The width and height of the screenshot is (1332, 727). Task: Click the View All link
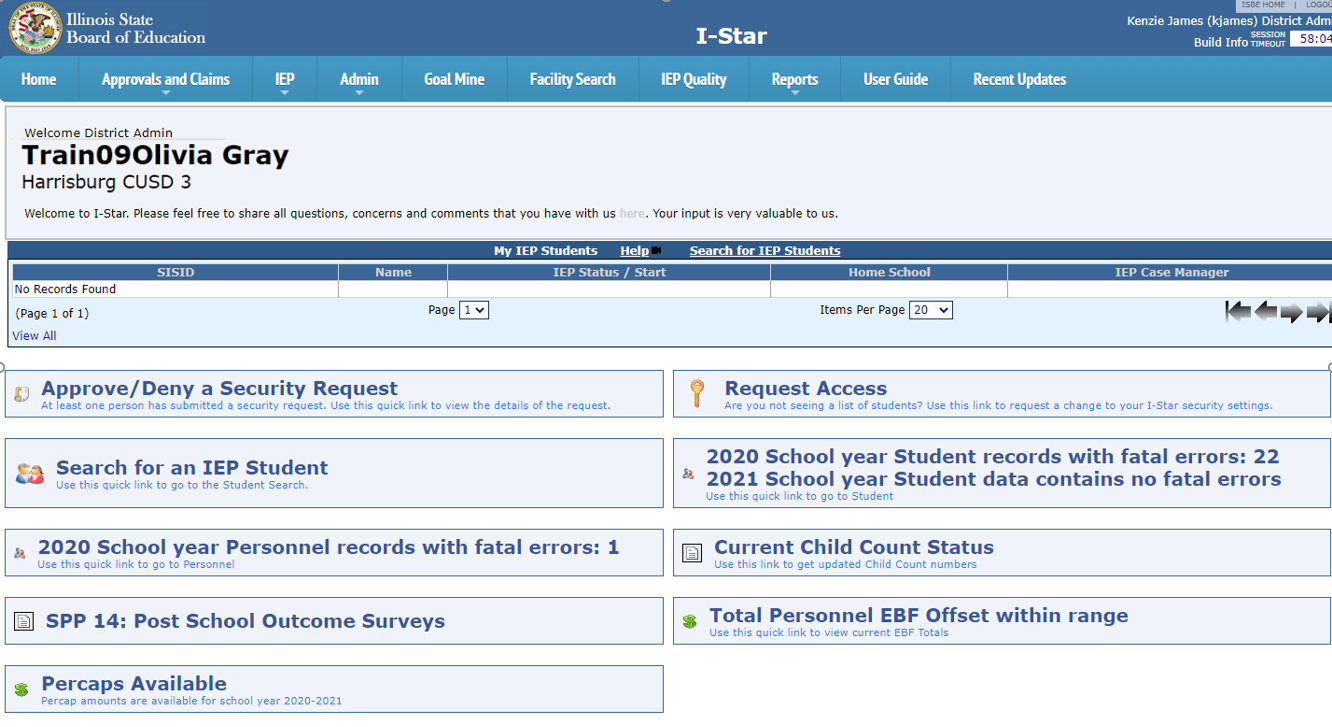click(34, 336)
